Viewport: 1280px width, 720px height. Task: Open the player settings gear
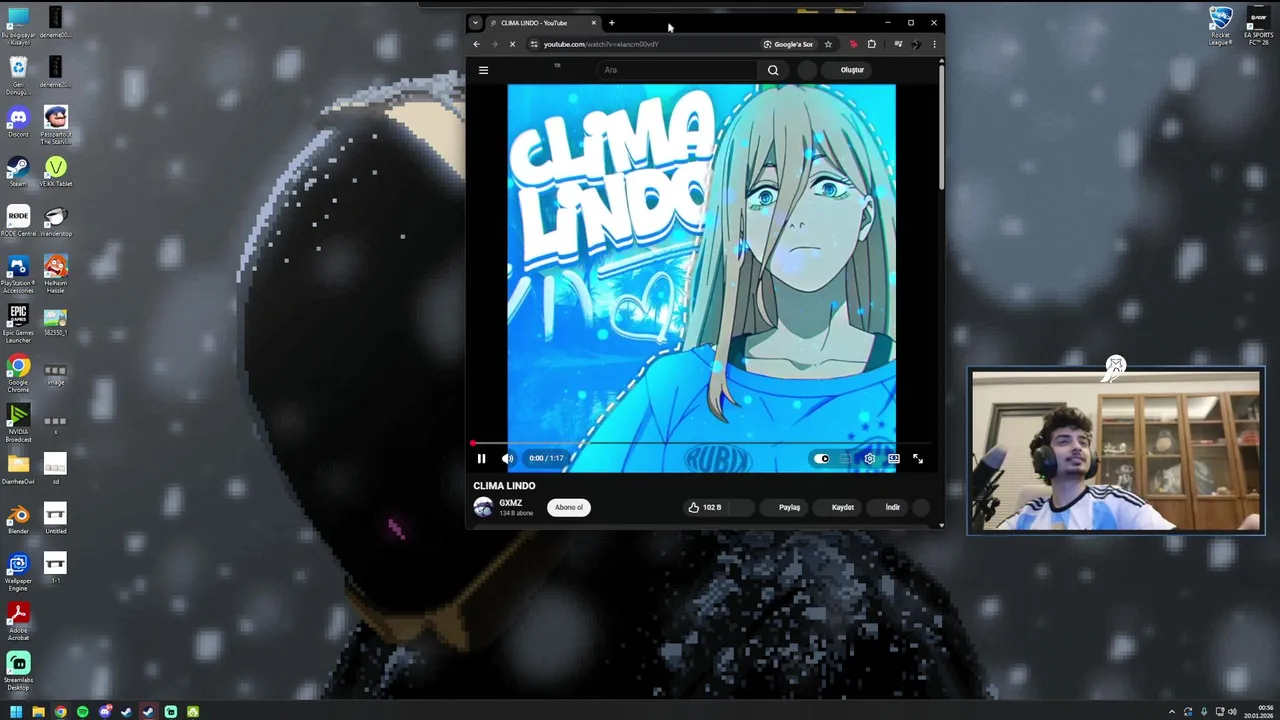(870, 458)
